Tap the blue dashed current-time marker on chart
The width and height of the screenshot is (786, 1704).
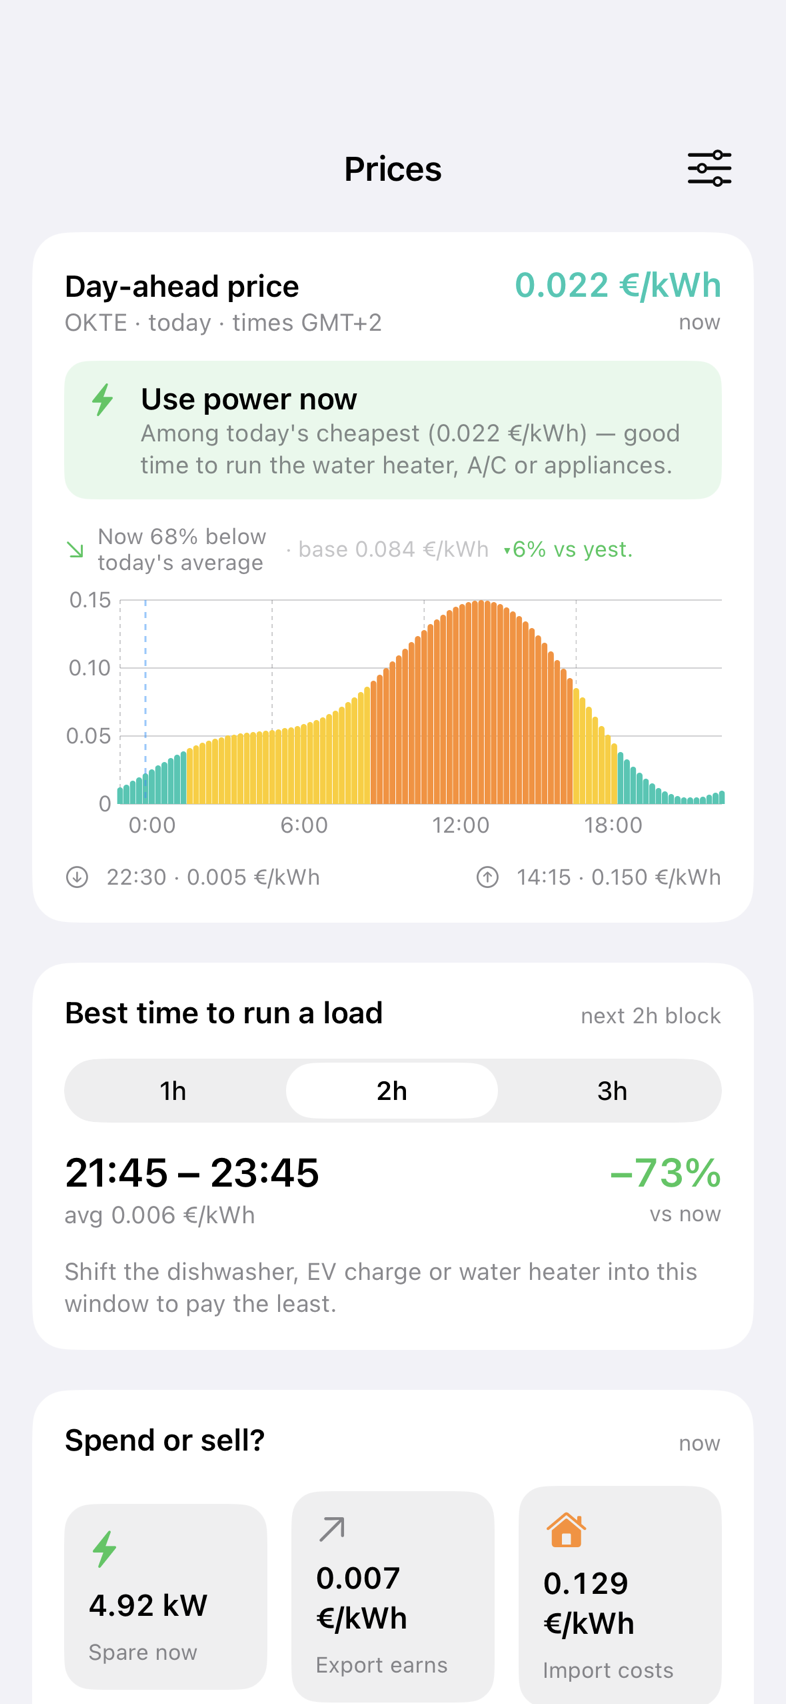coord(145,701)
